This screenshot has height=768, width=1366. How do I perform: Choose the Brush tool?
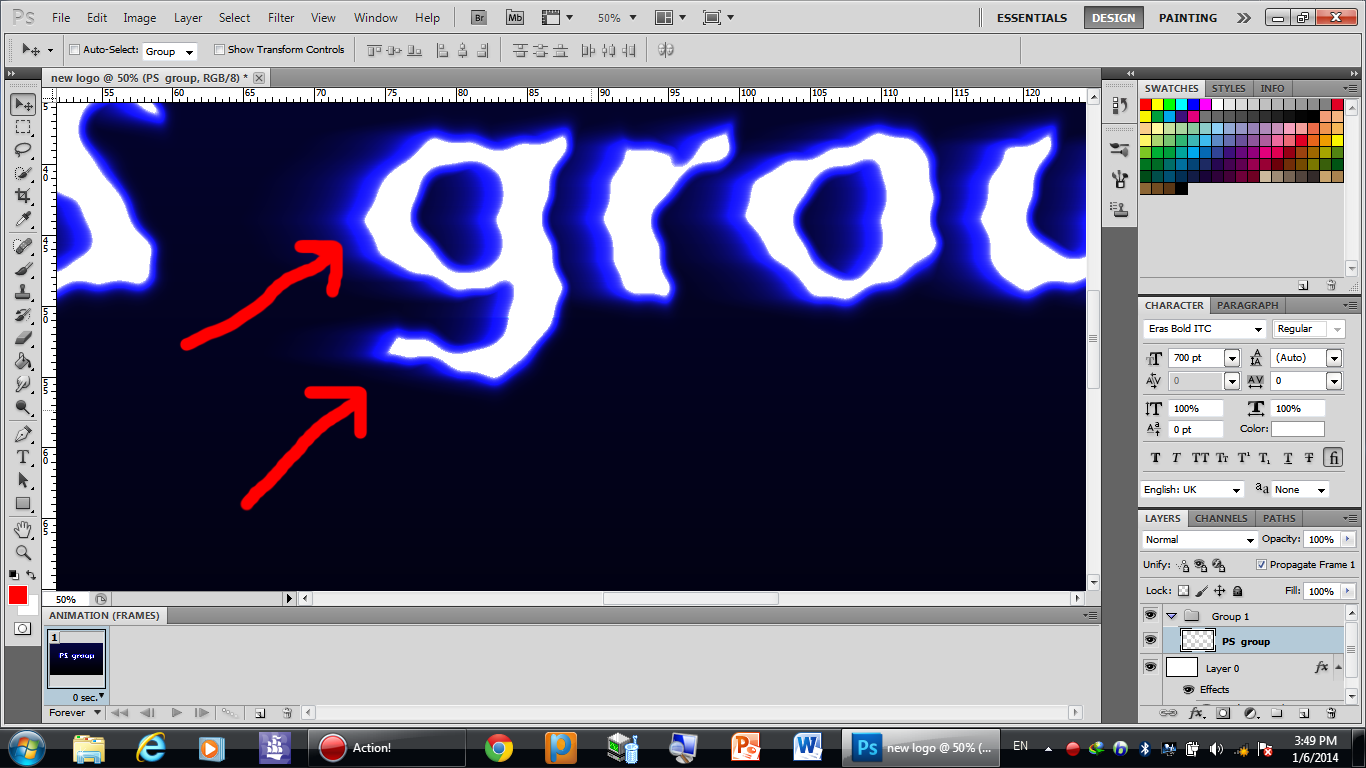pyautogui.click(x=23, y=268)
